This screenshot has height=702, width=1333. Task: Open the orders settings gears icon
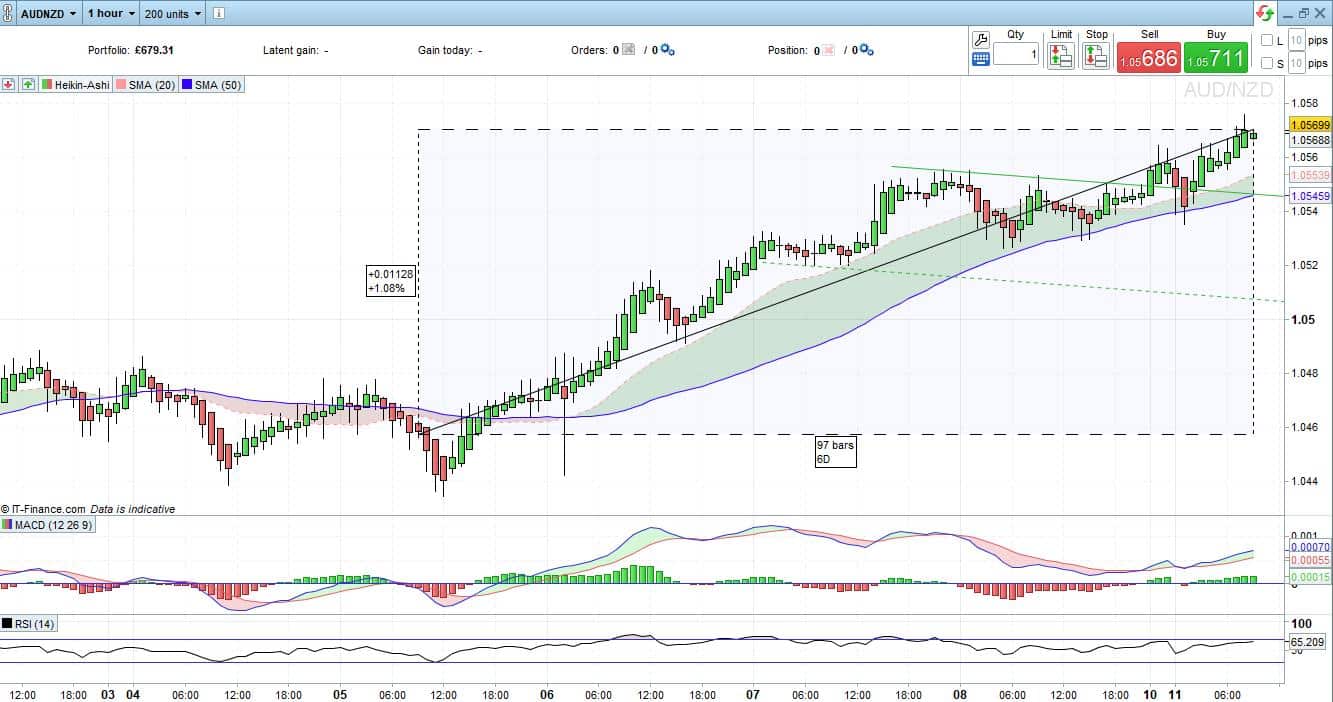[668, 50]
